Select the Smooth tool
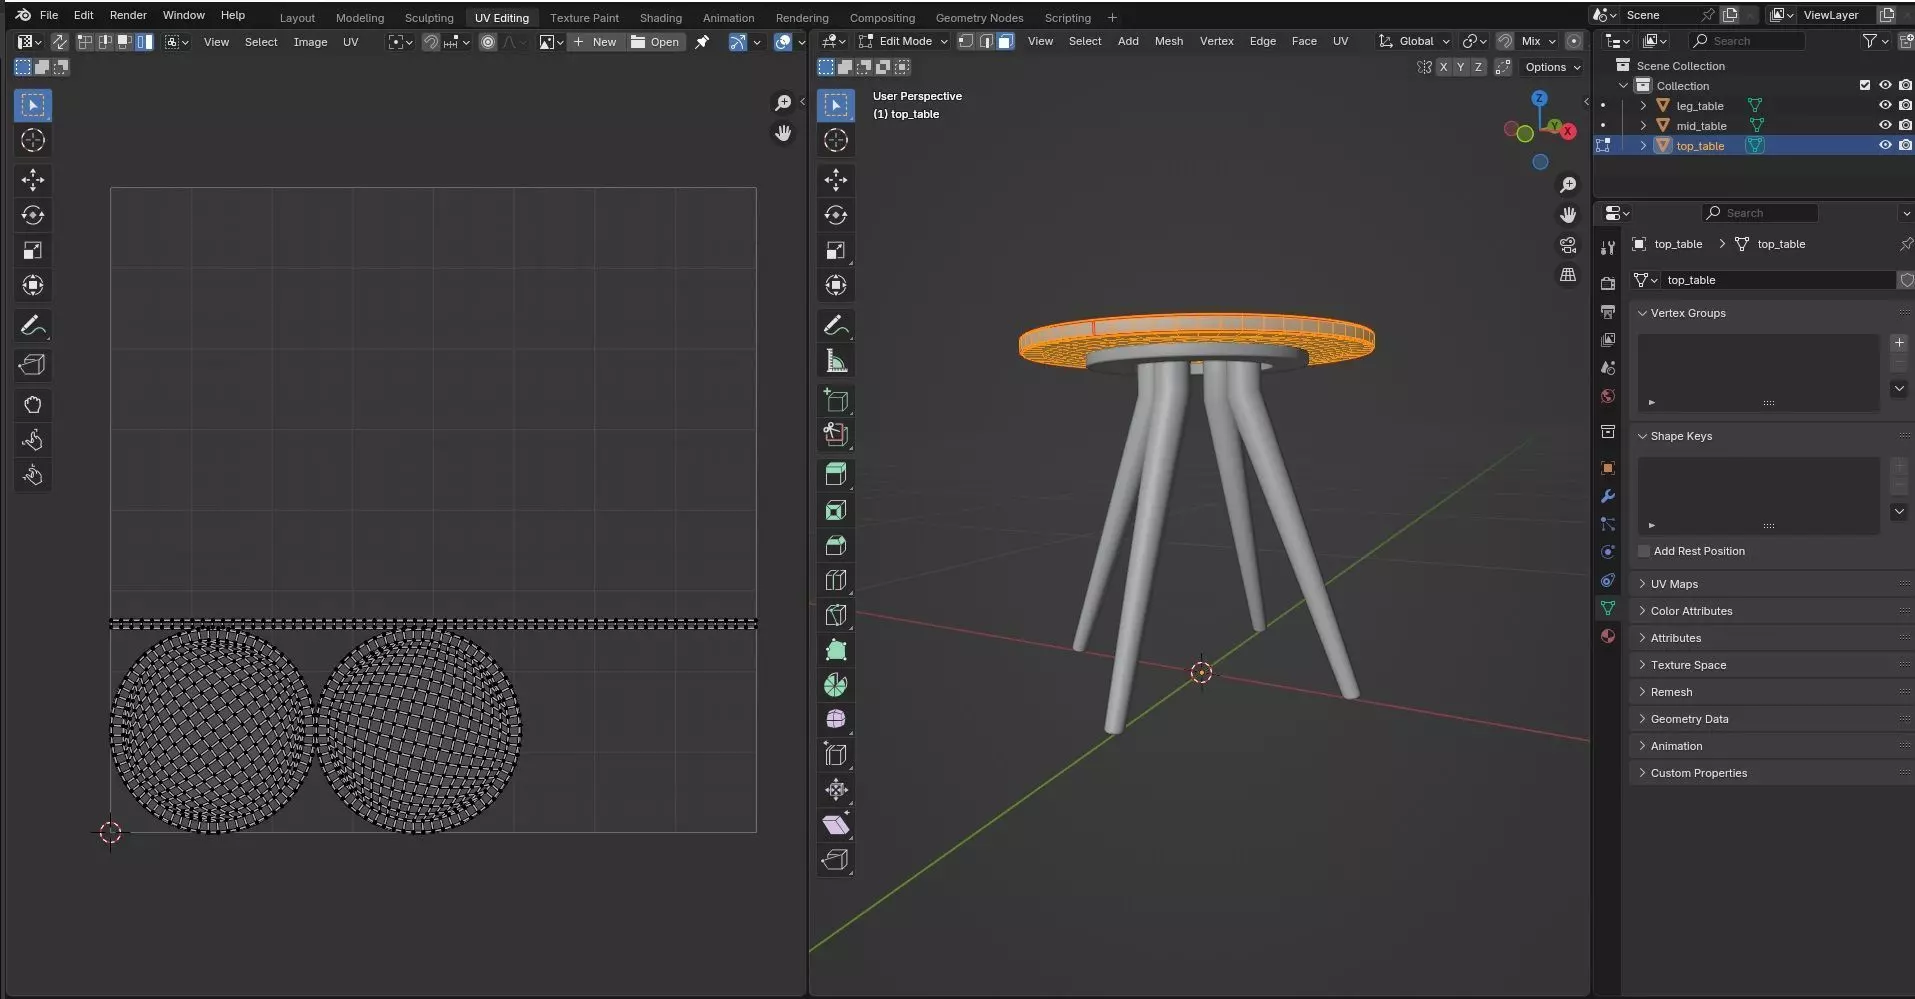 click(x=836, y=719)
